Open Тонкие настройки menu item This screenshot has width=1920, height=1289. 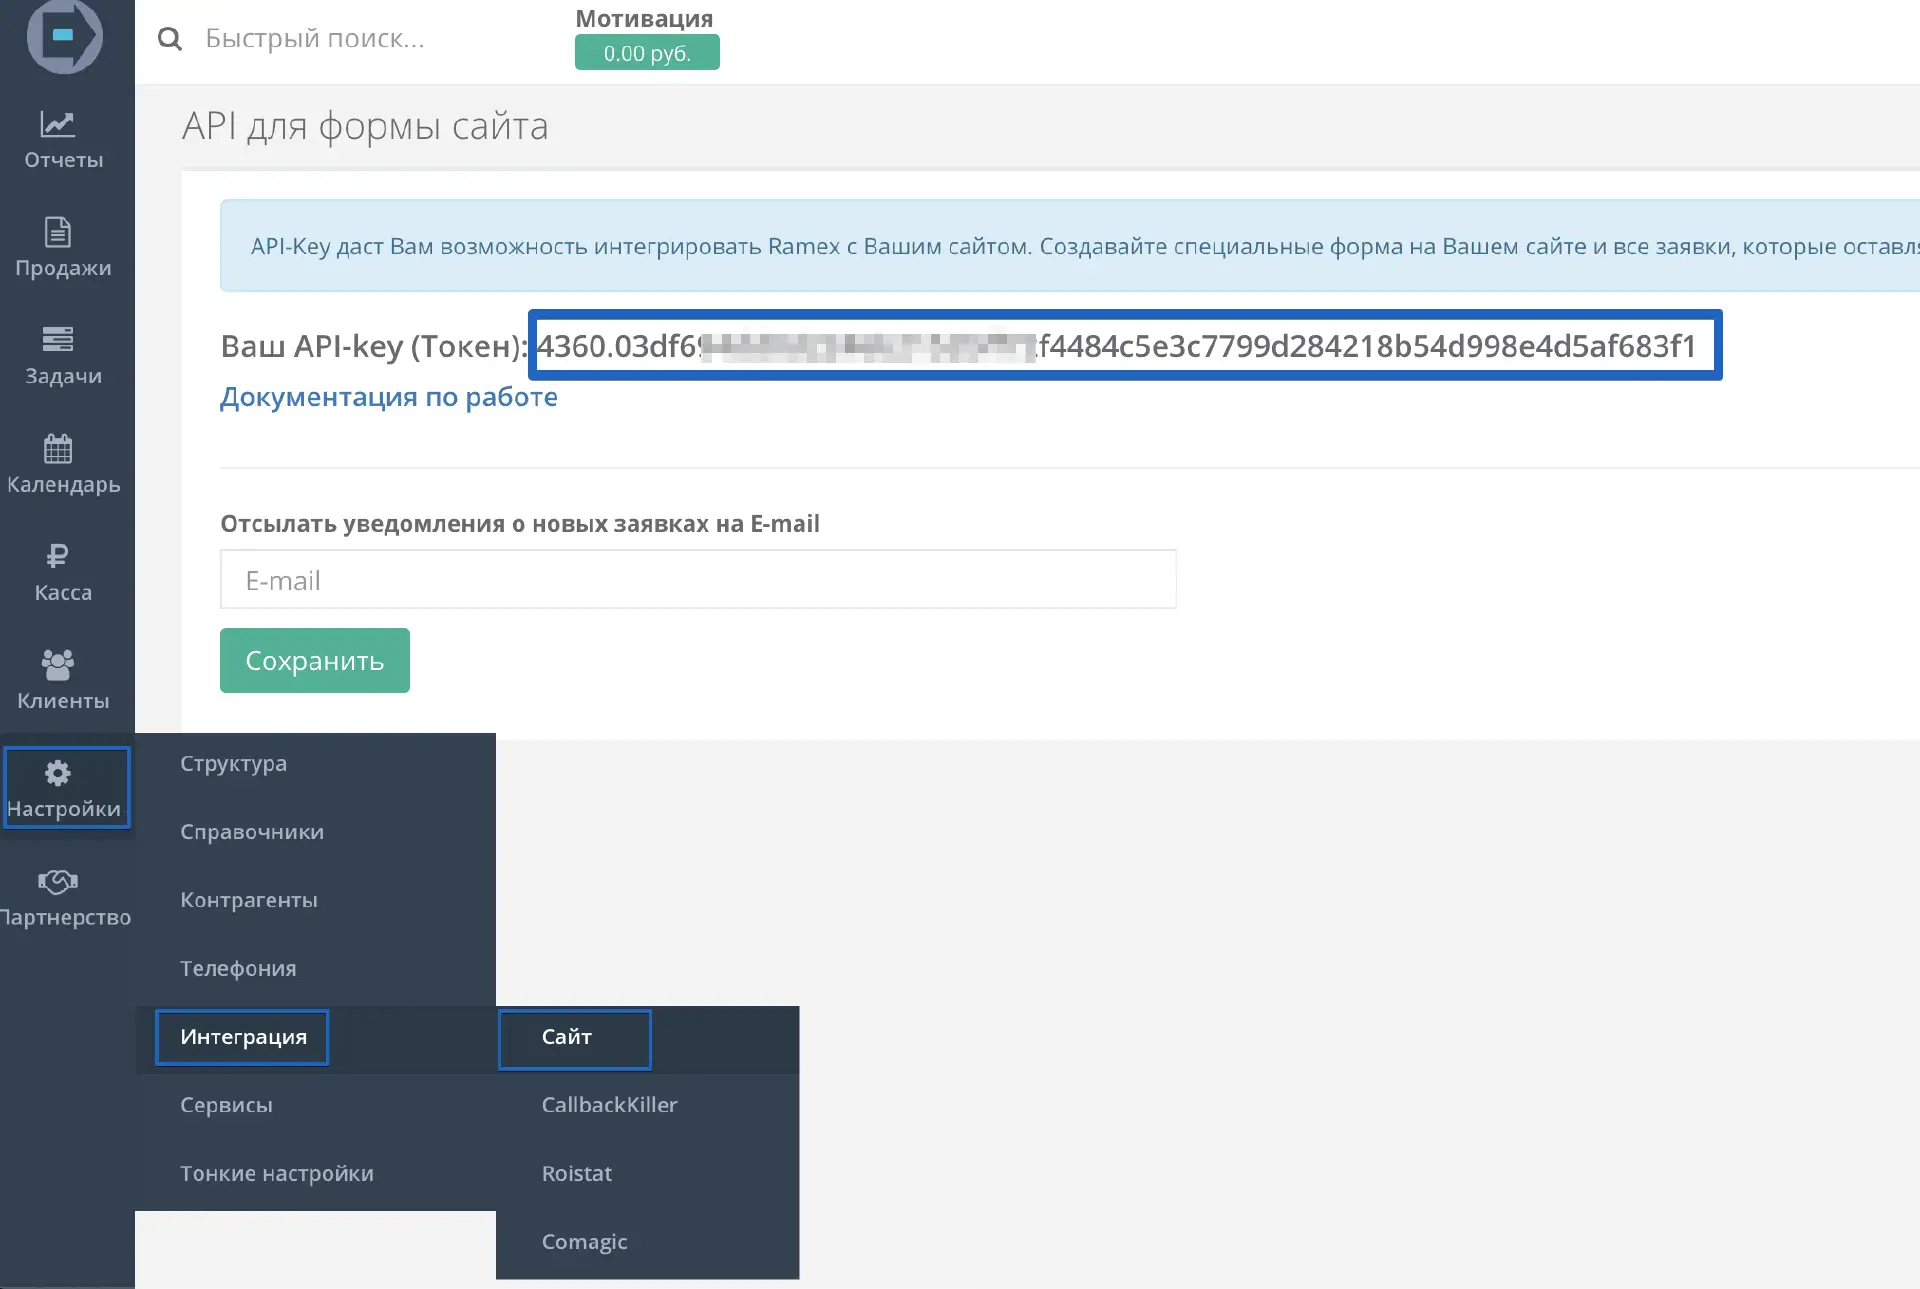click(x=277, y=1174)
